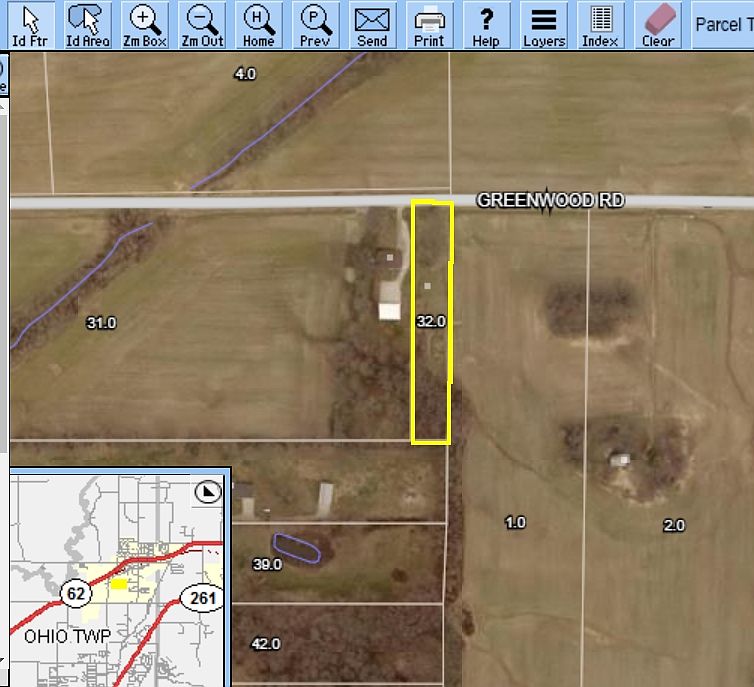
Task: Click the OHIO TWP label in overview
Action: pyautogui.click(x=67, y=637)
